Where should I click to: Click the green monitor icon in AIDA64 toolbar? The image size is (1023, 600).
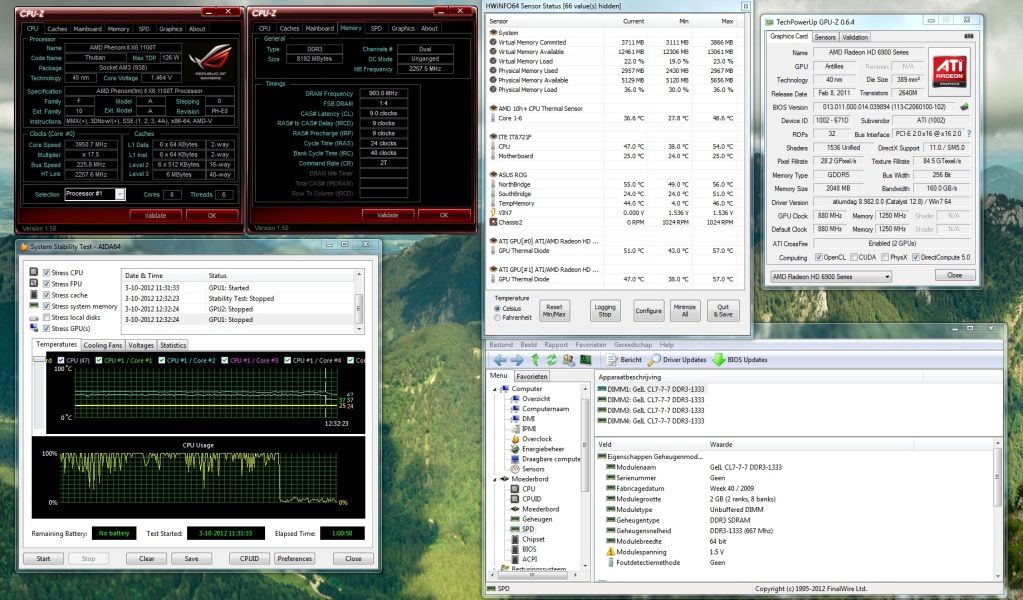pyautogui.click(x=585, y=360)
